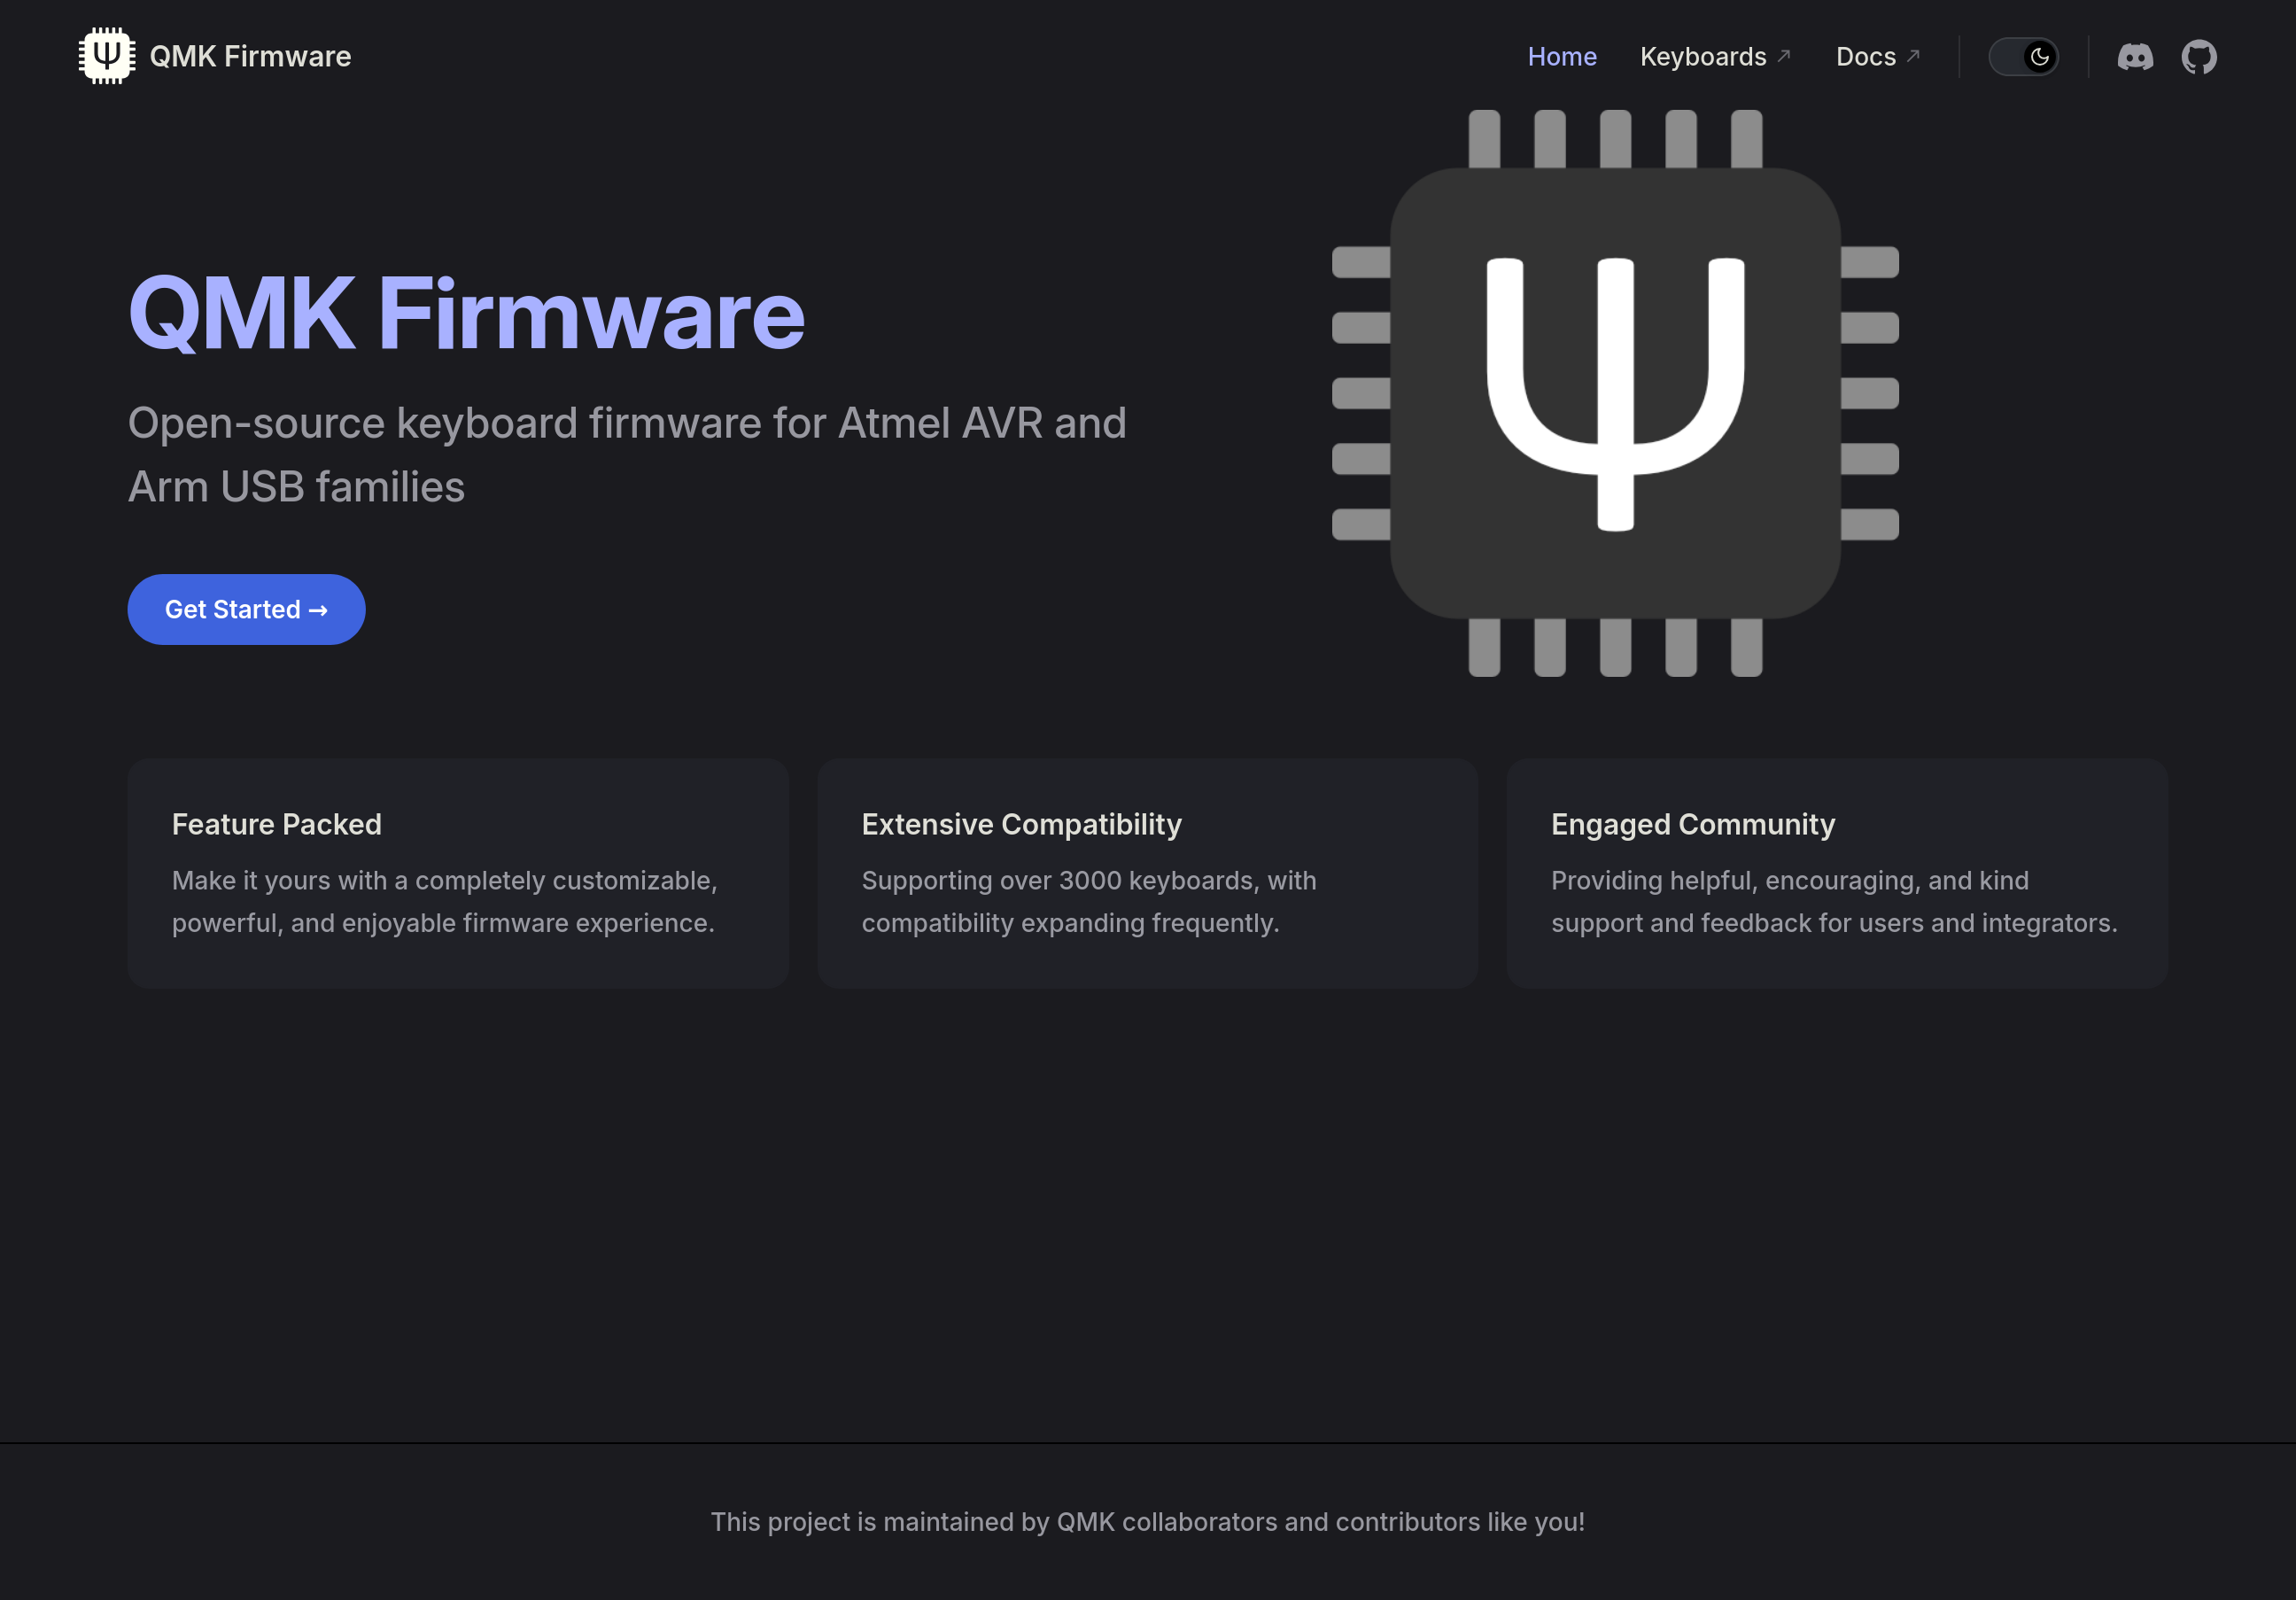The width and height of the screenshot is (2296, 1600).
Task: Click the QMK Firmware site title
Action: [x=250, y=57]
